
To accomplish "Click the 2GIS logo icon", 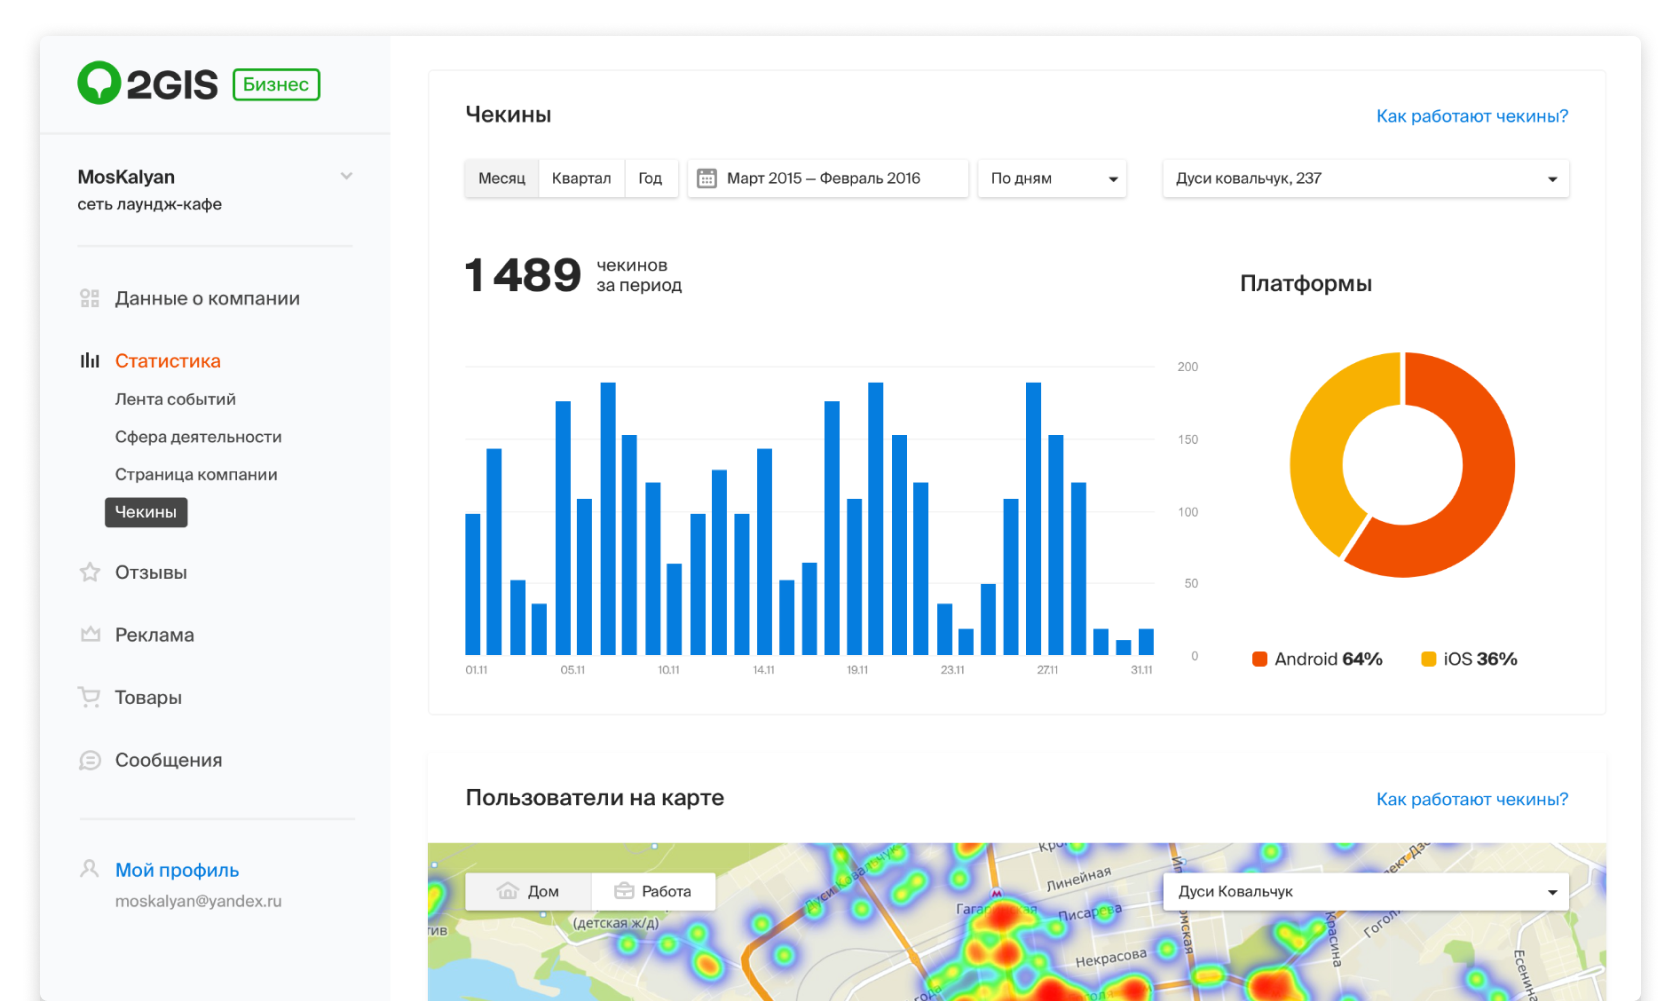I will tap(99, 83).
